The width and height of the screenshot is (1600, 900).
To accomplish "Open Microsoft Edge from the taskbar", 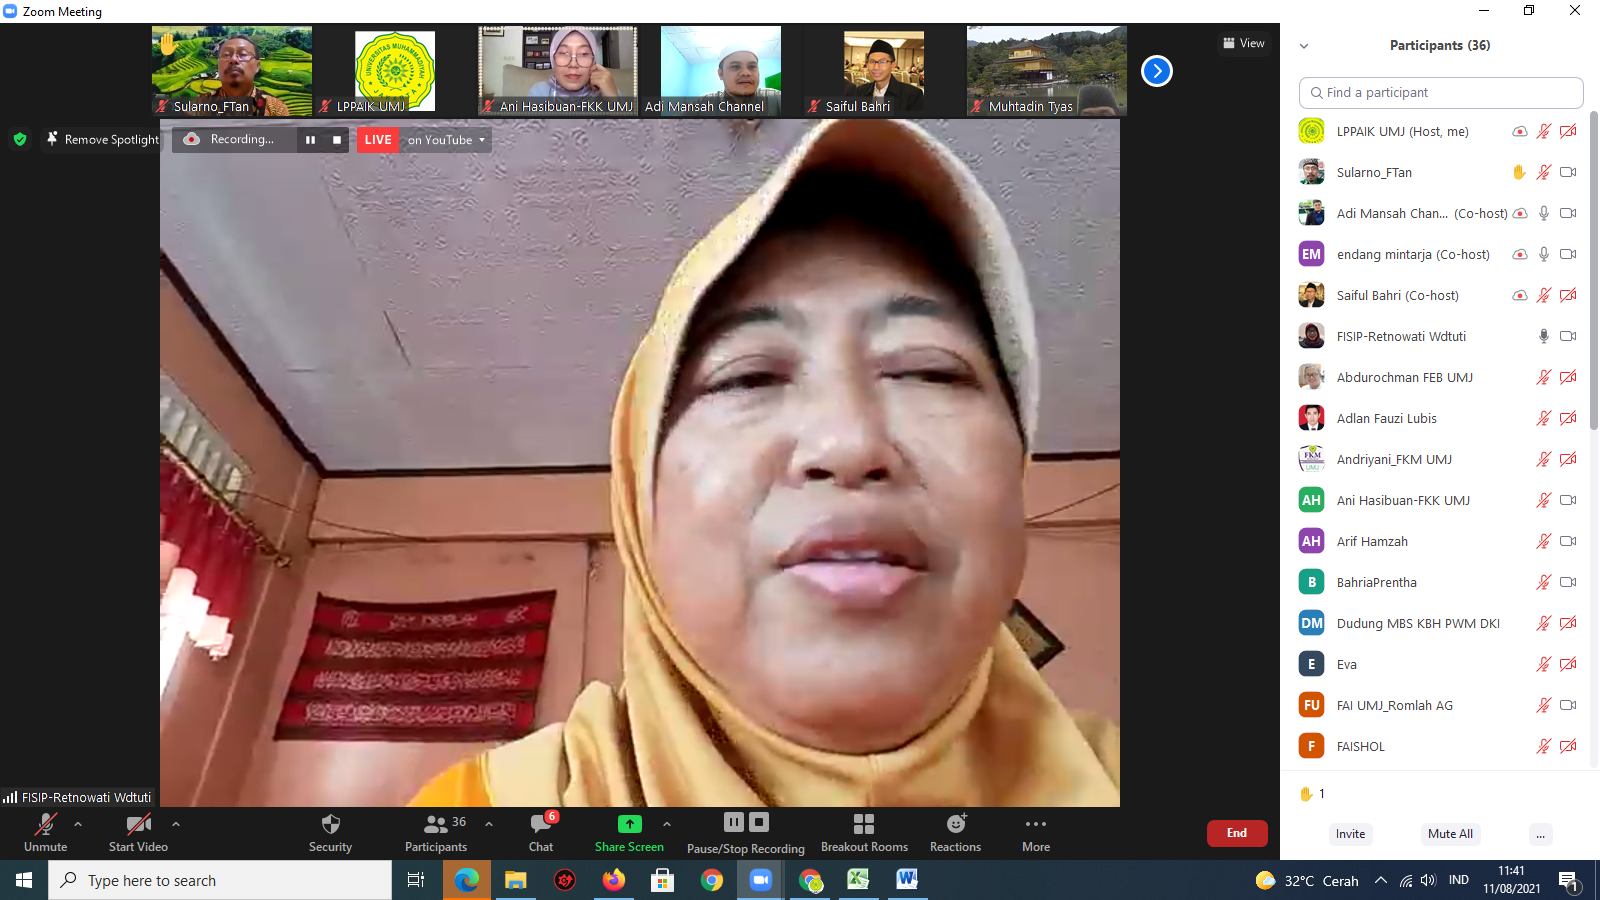I will coord(467,880).
